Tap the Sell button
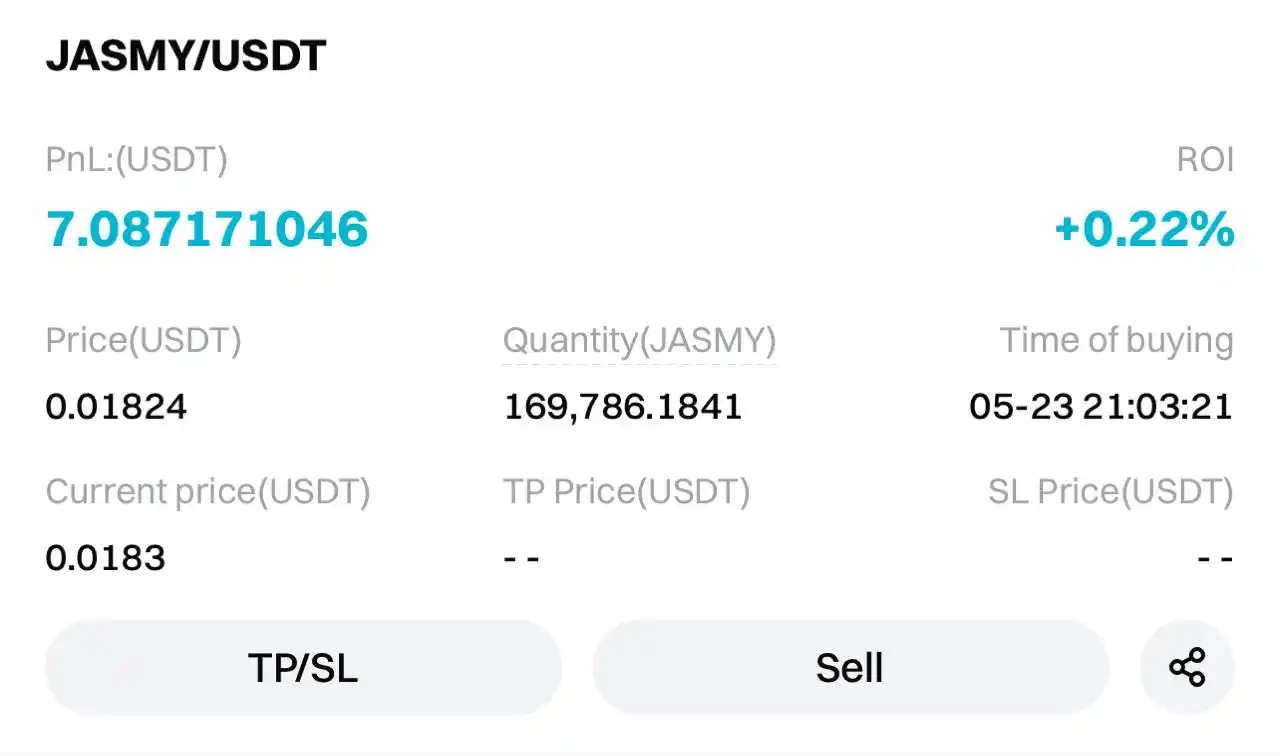The height and width of the screenshot is (756, 1280). [x=850, y=667]
